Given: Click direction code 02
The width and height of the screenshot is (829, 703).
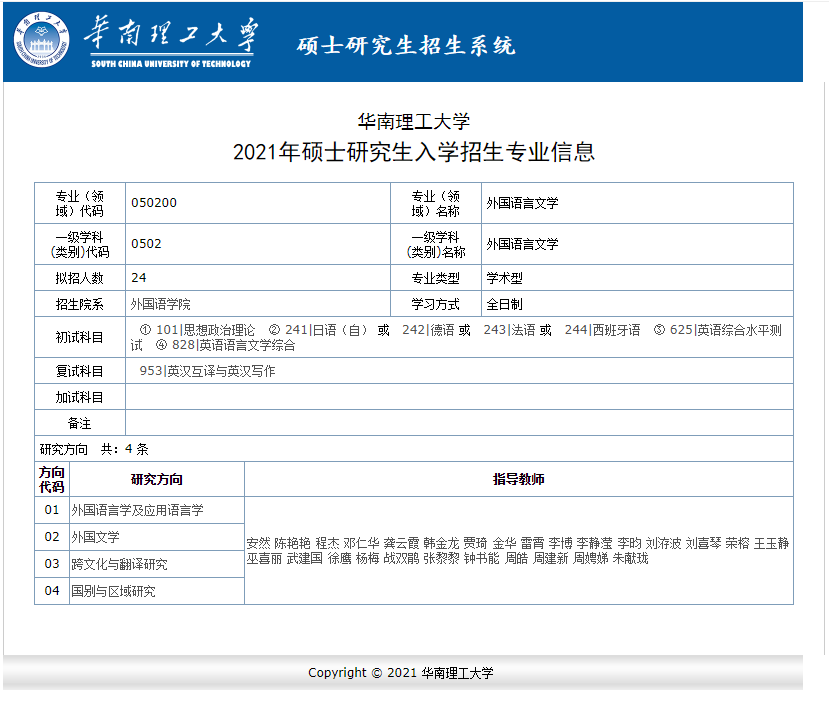Looking at the screenshot, I should pos(52,537).
